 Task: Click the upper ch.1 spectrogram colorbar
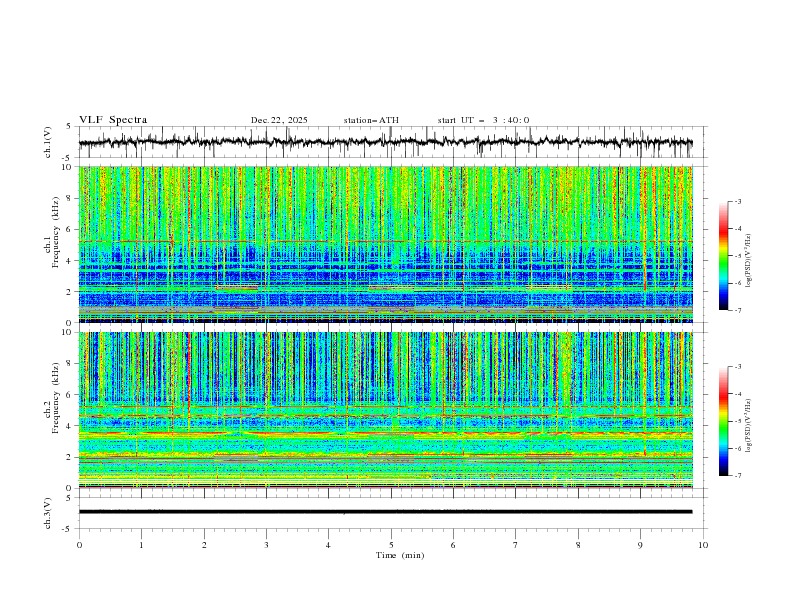click(723, 256)
